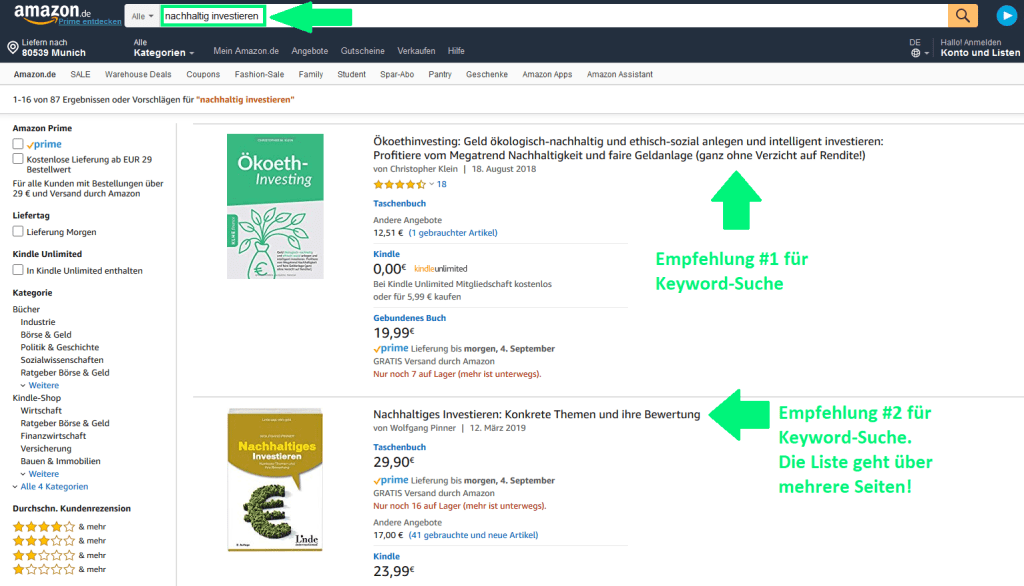Screen dimensions: 1024x586
Task: Open Nachhaltiges Investieren book cover thumbnail
Action: pos(275,480)
